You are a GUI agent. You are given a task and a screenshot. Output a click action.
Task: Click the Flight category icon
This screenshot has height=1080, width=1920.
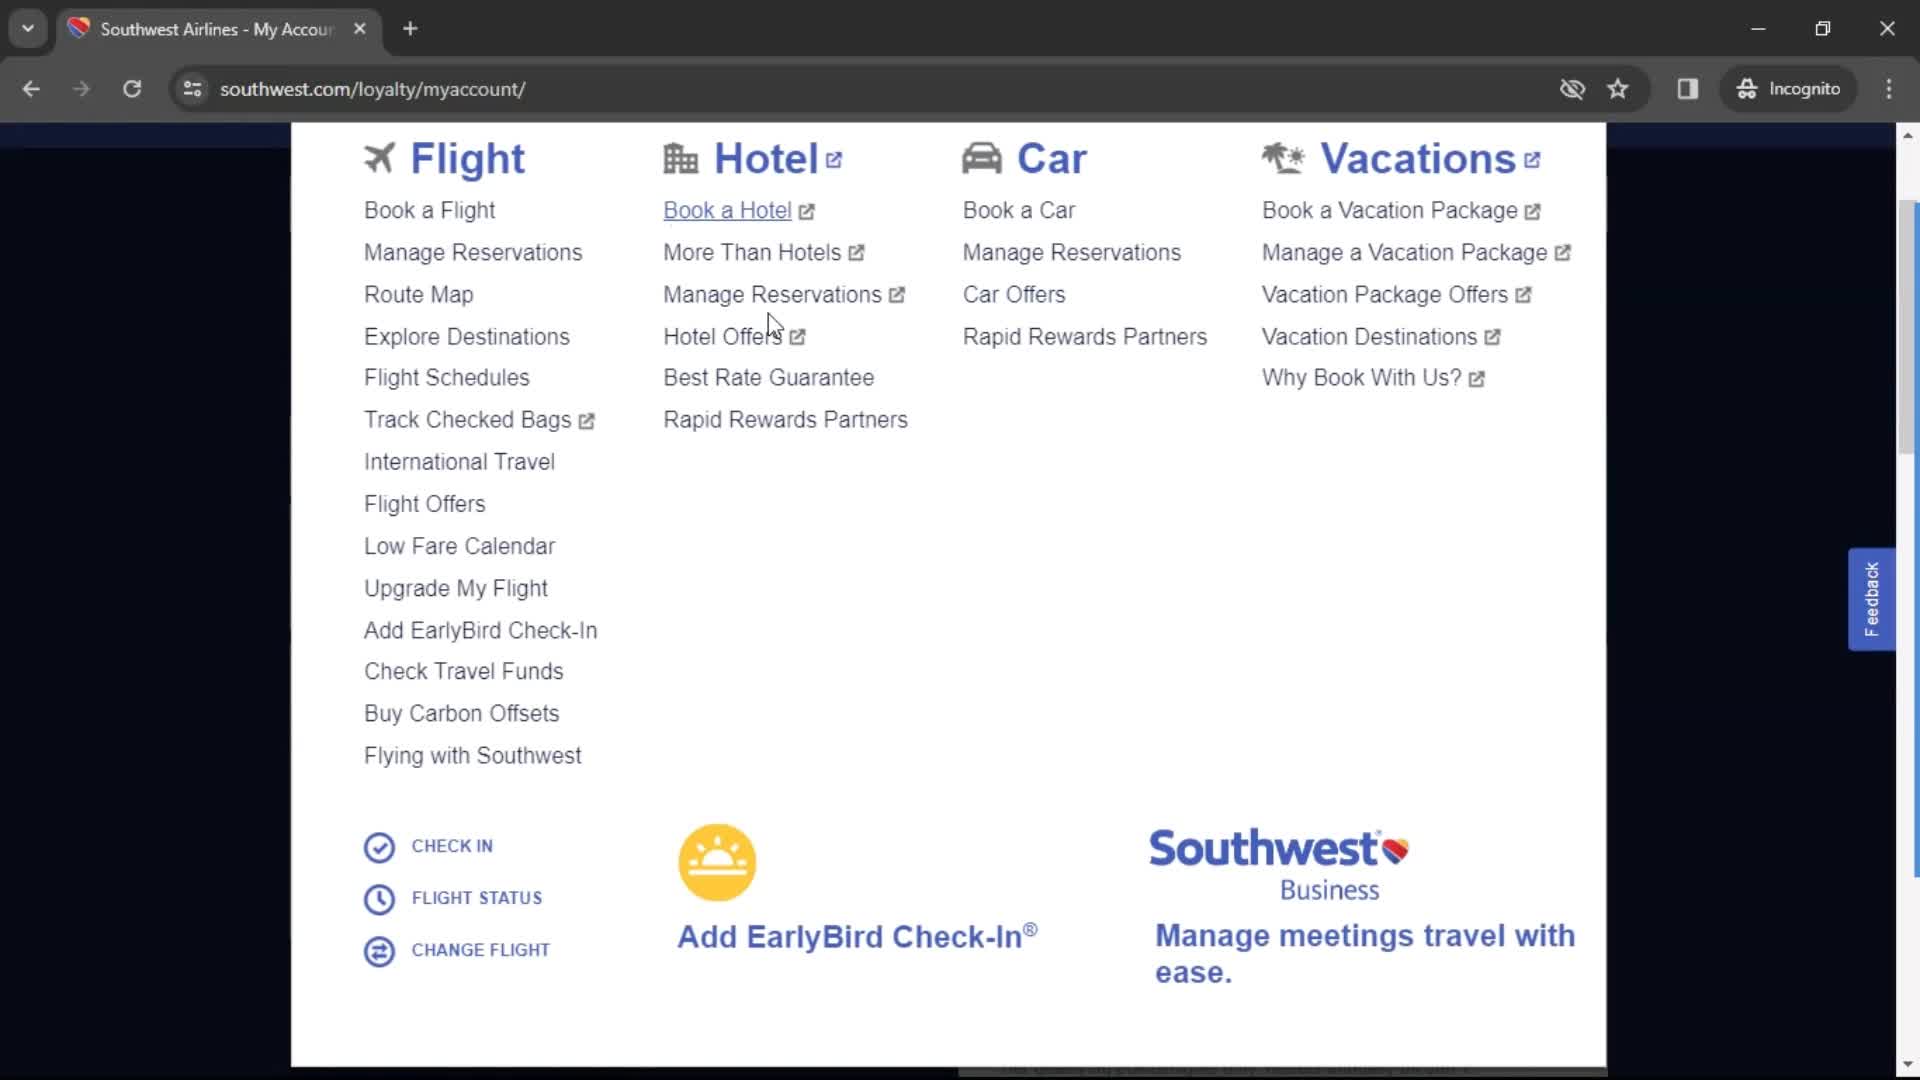click(x=377, y=158)
